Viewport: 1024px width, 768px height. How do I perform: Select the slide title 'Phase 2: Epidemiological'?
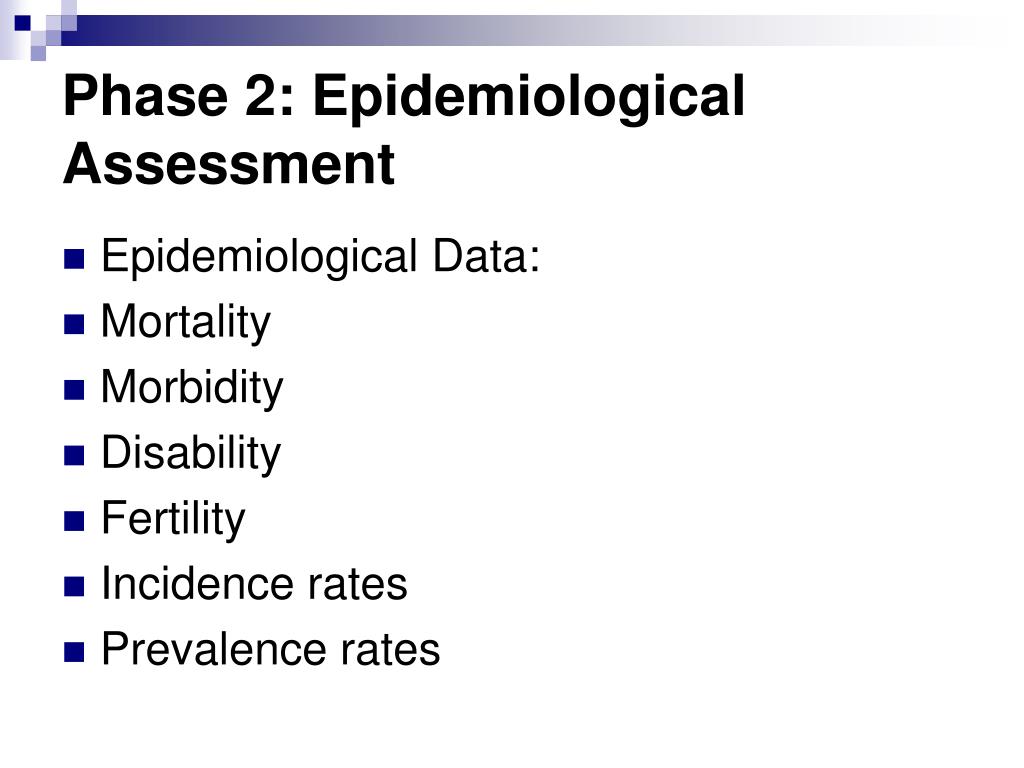404,97
